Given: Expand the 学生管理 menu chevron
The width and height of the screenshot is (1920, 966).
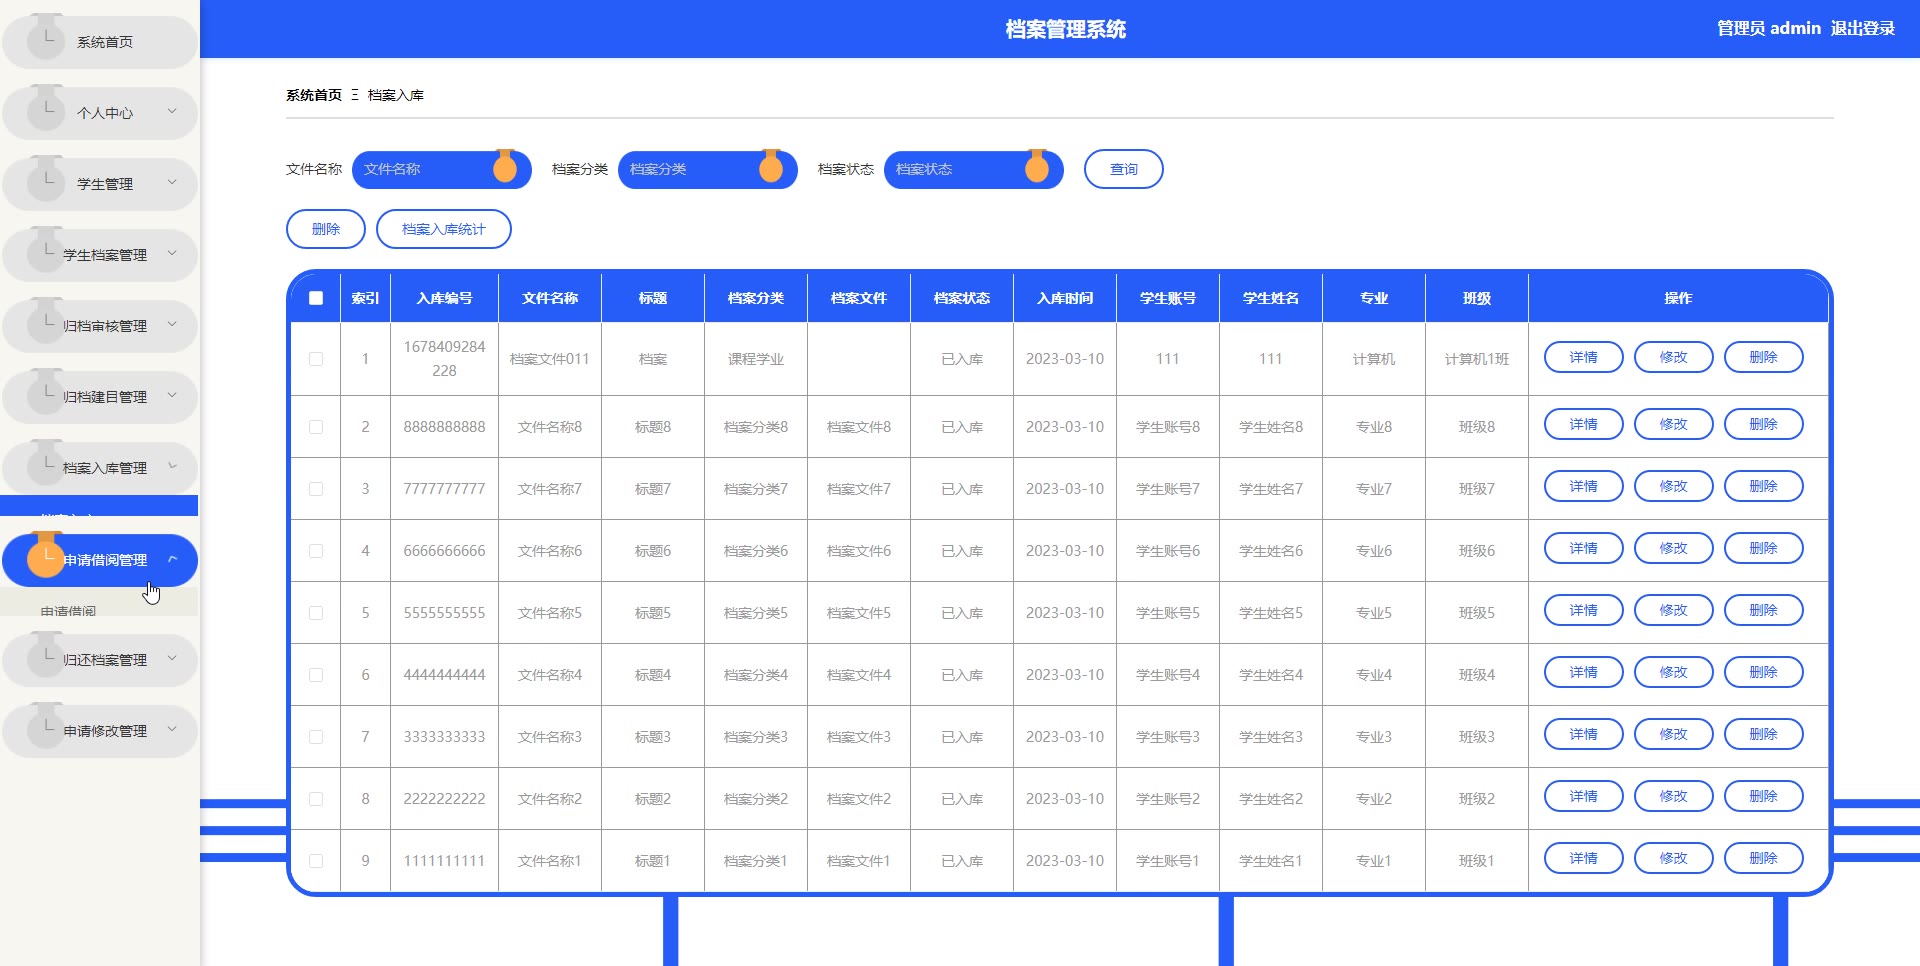Looking at the screenshot, I should click(172, 183).
